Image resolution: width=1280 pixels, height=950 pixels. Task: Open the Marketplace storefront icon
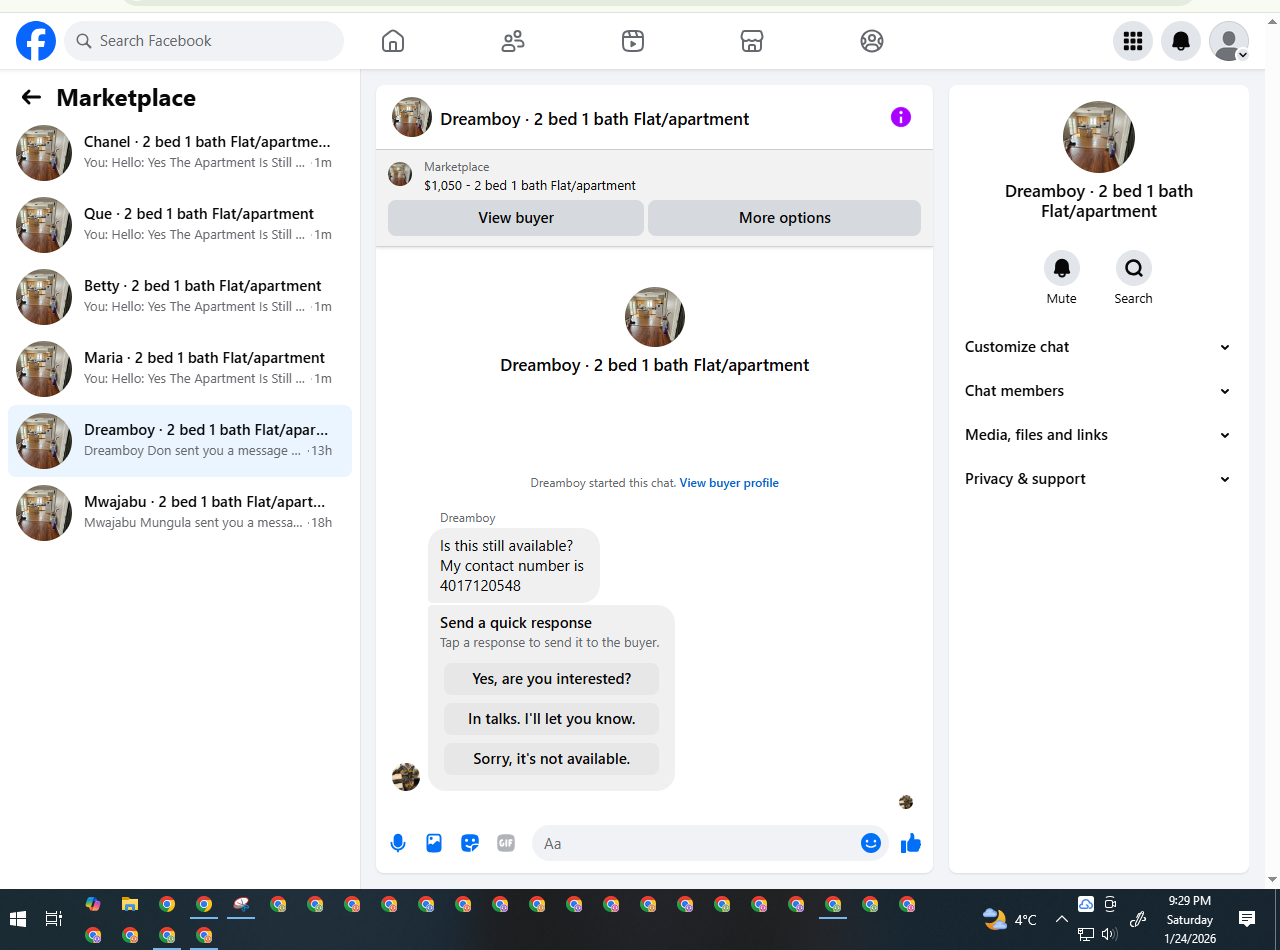752,41
